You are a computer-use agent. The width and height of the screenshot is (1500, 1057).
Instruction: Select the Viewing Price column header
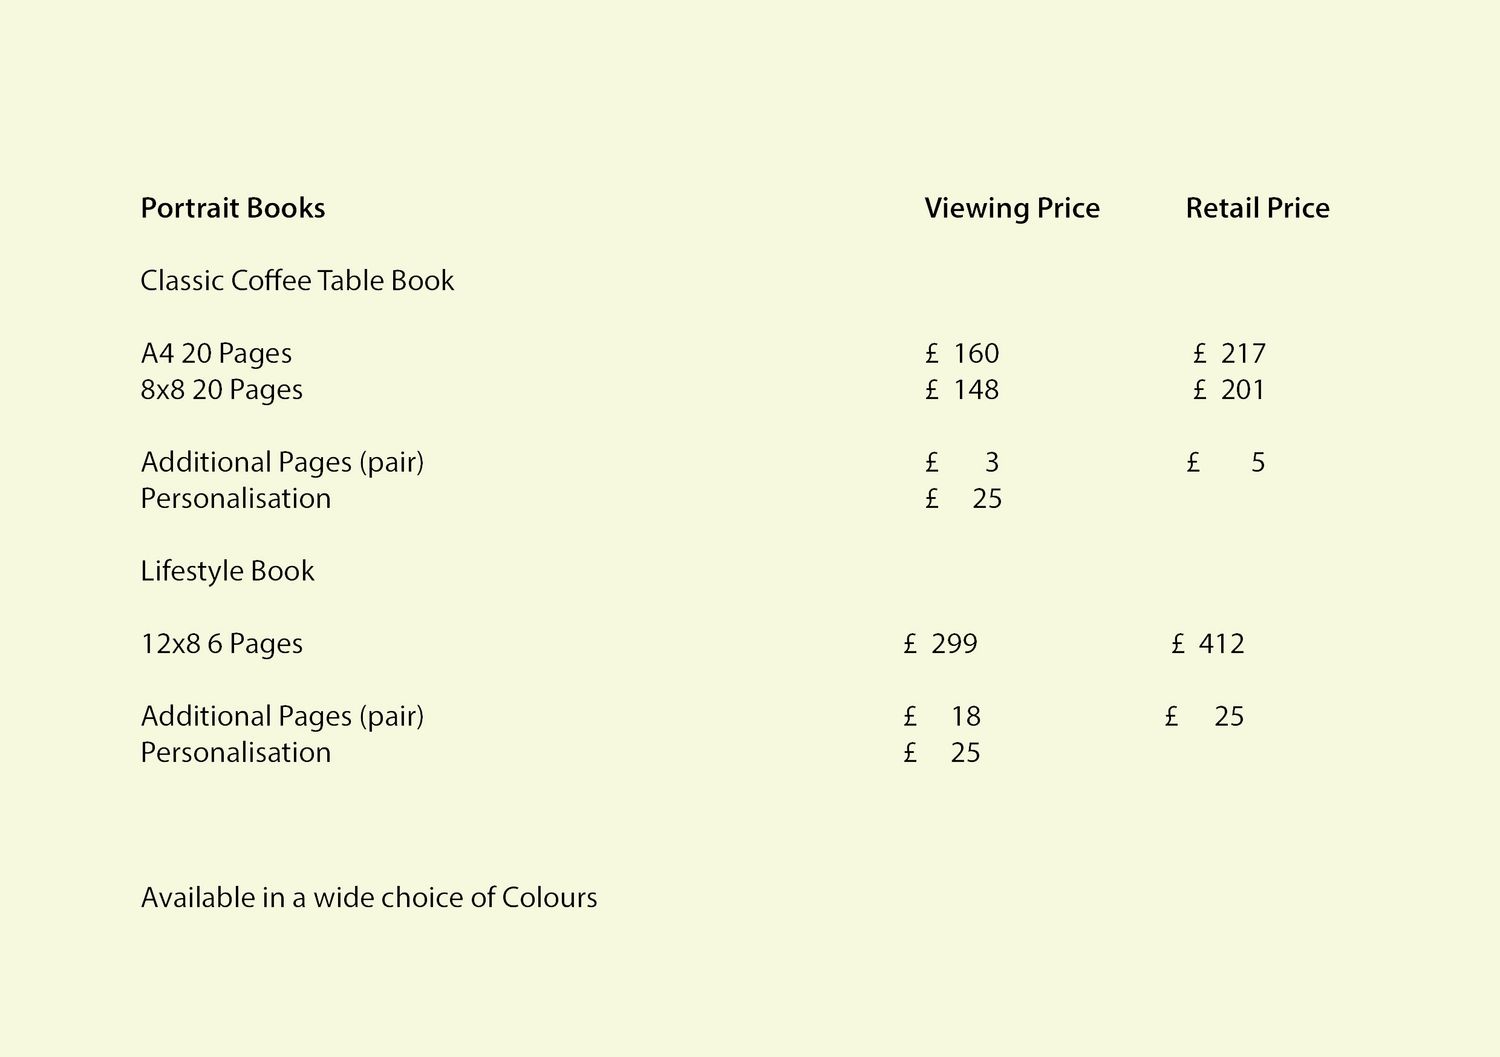[x=1012, y=208]
